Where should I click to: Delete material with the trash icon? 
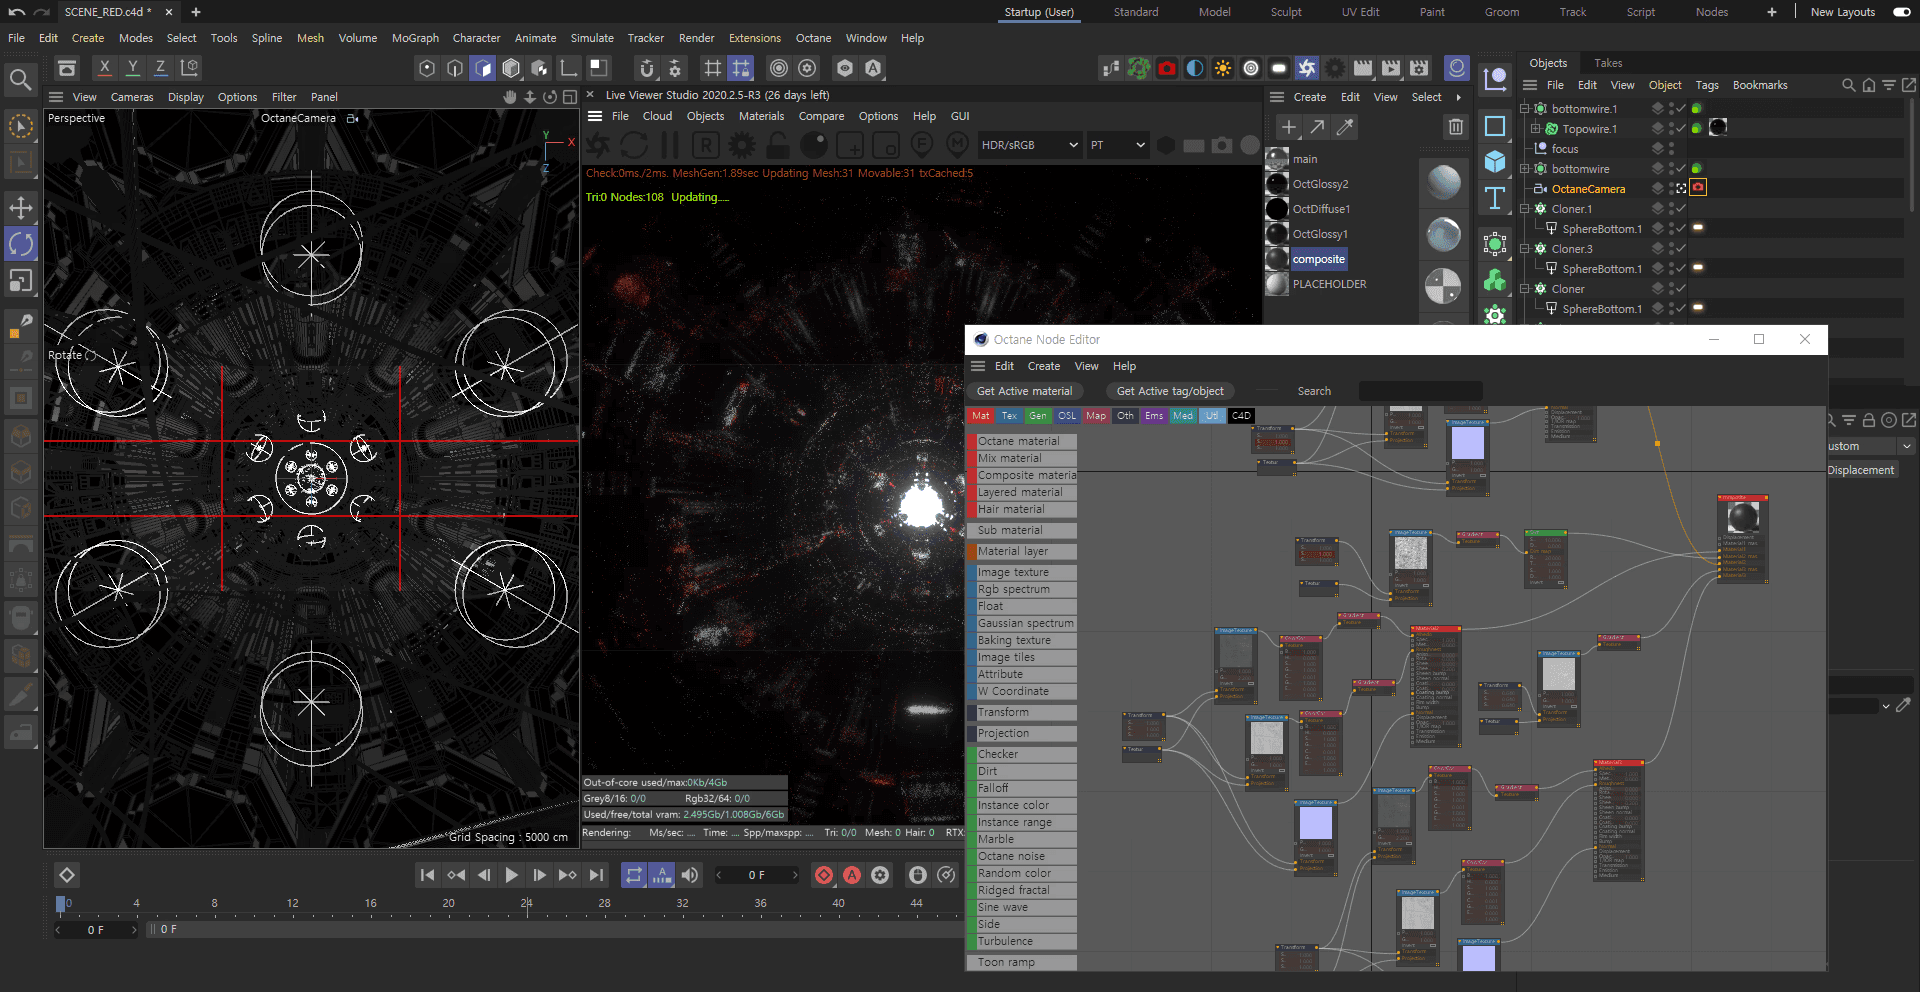(1456, 127)
